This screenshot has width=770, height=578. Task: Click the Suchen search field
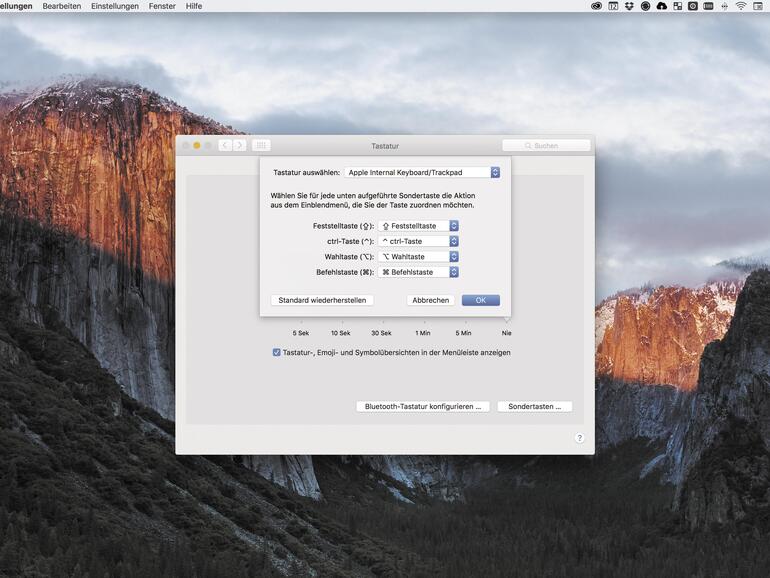[x=546, y=145]
